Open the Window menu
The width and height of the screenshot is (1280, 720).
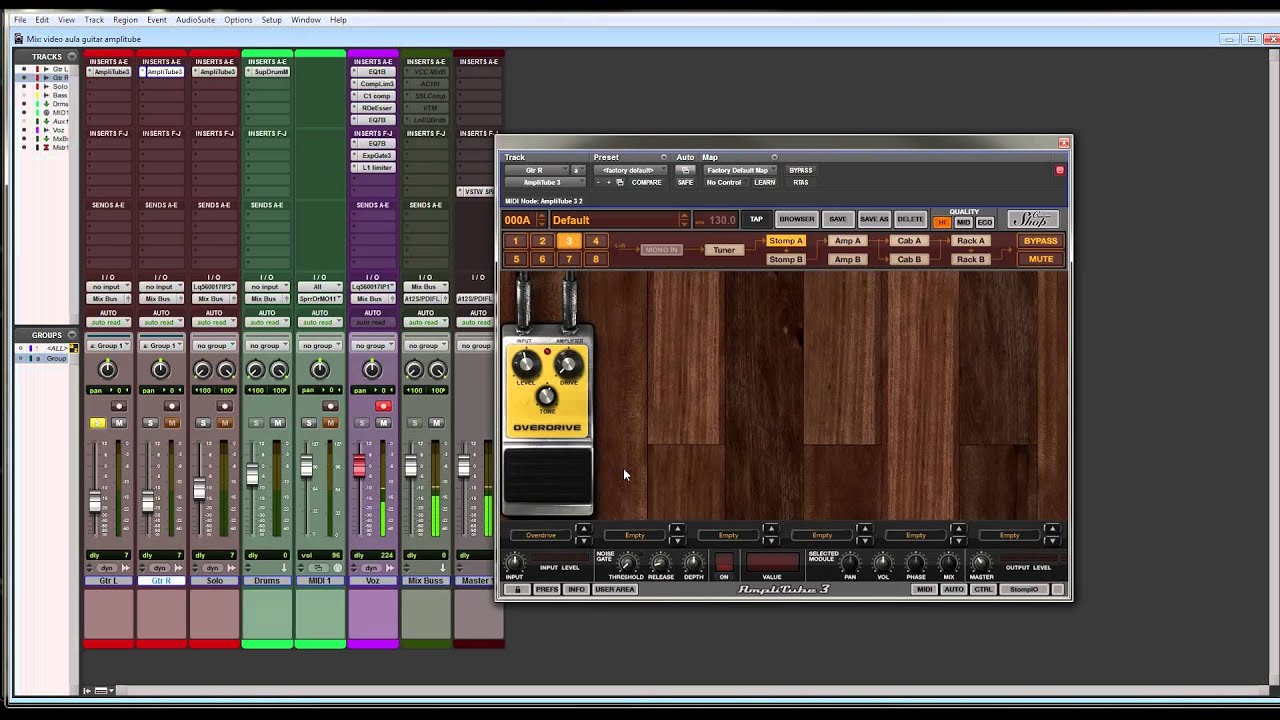click(x=306, y=20)
